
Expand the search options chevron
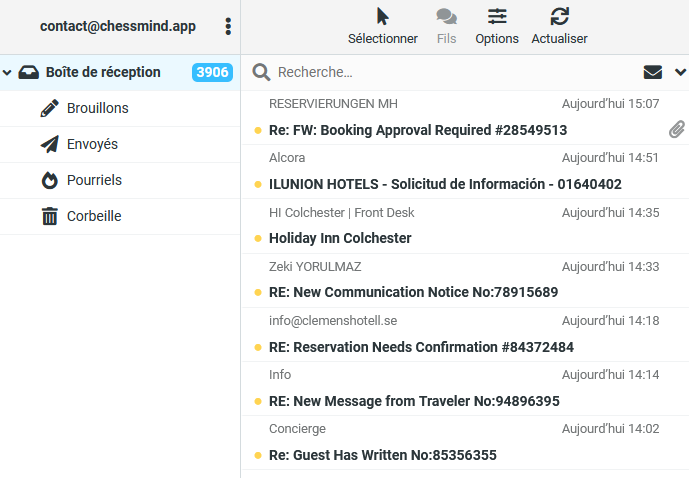click(x=680, y=72)
